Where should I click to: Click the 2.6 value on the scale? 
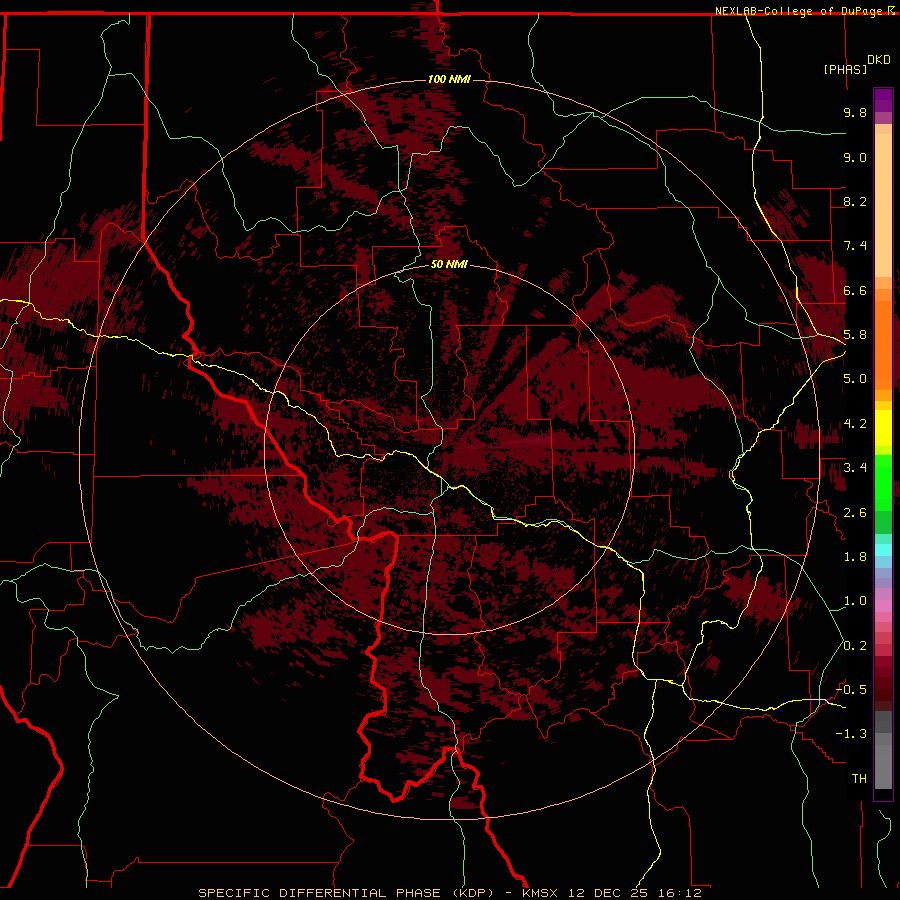(855, 512)
